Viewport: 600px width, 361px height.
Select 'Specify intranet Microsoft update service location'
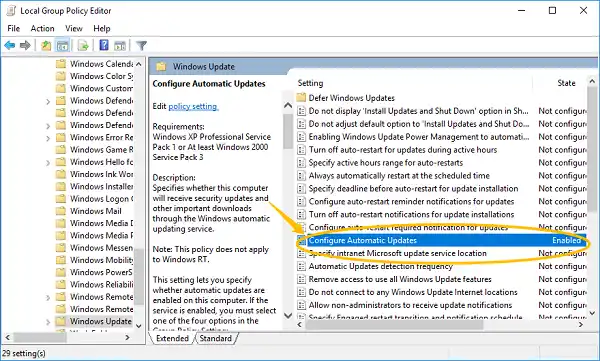click(x=398, y=253)
